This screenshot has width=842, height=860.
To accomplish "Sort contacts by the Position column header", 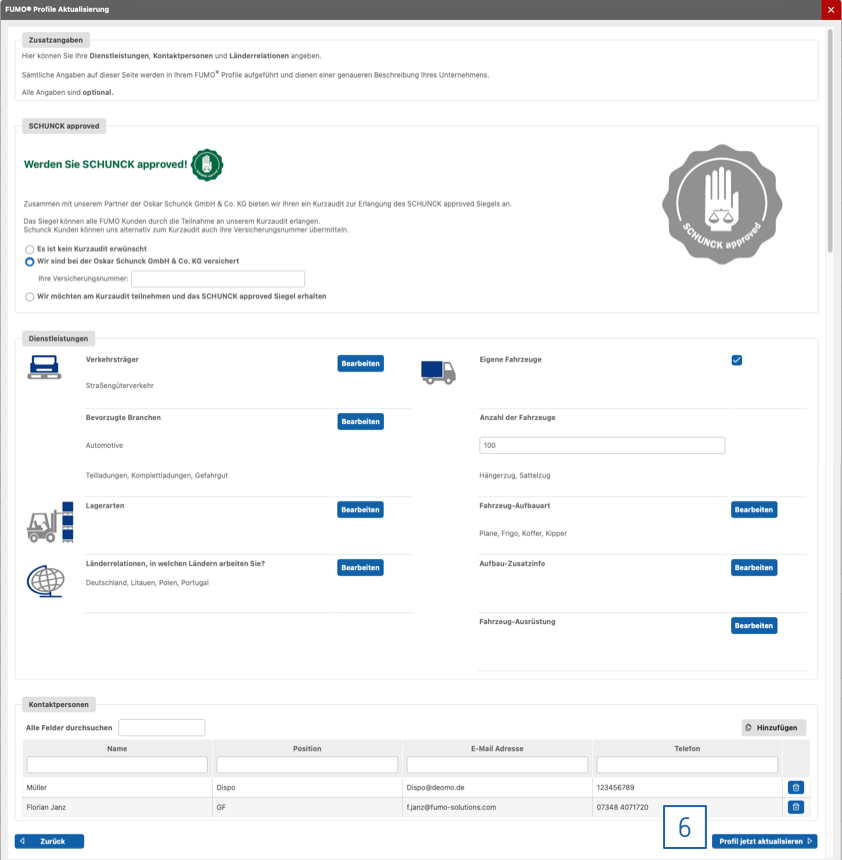I will (x=307, y=749).
